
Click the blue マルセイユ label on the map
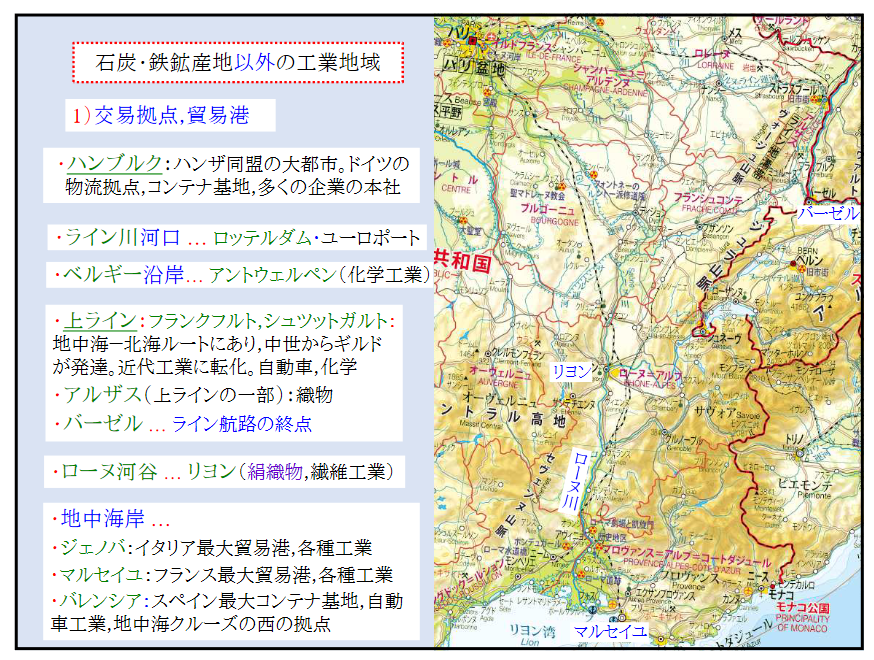(610, 631)
